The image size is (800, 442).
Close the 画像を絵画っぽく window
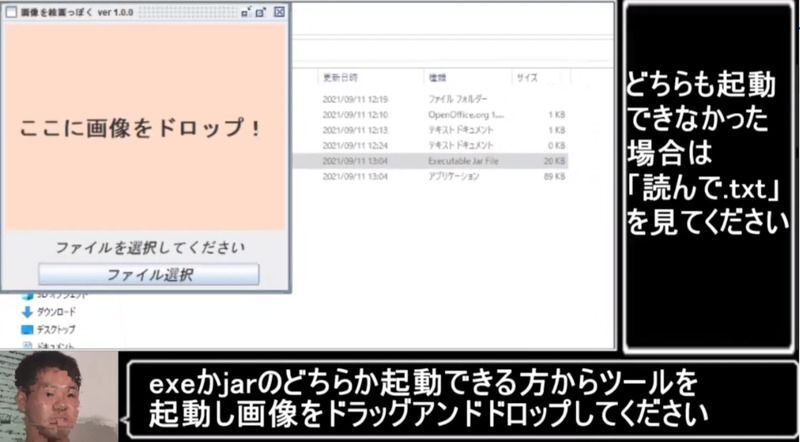click(x=279, y=12)
